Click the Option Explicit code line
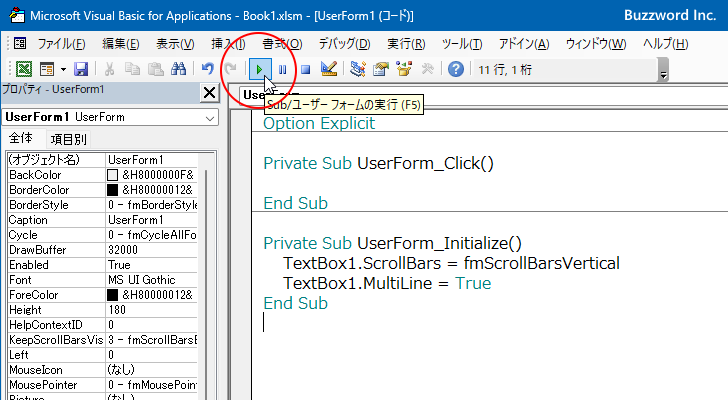Viewport: 728px width, 400px height. (x=319, y=123)
